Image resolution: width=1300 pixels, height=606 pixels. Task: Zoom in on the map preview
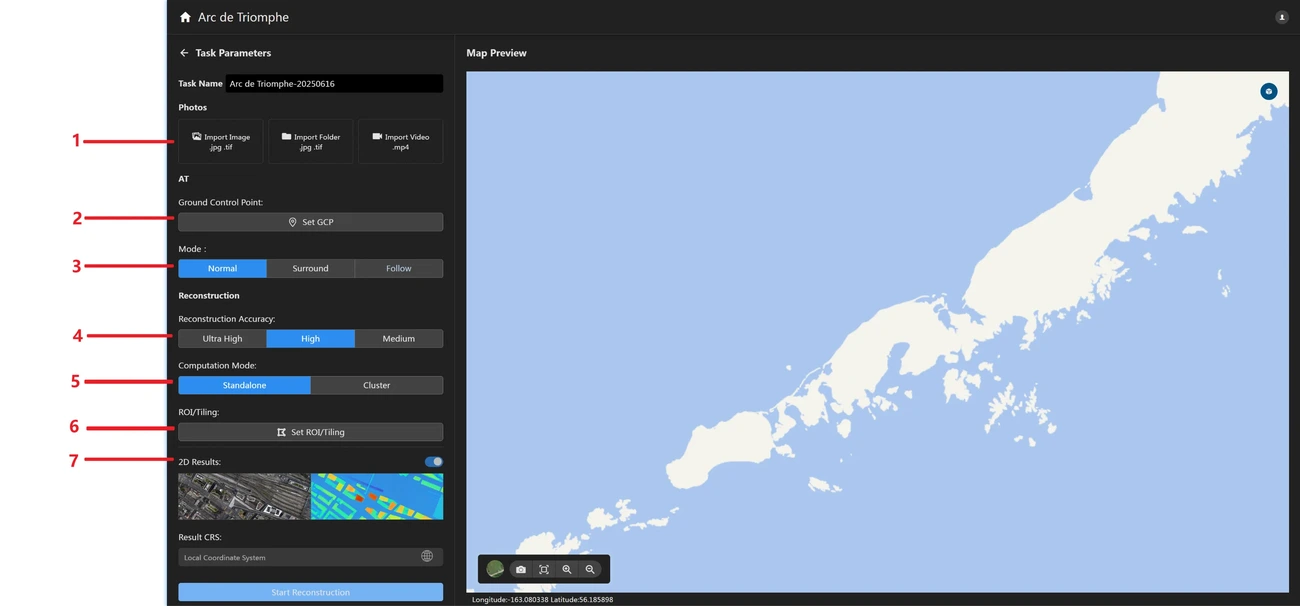click(567, 569)
